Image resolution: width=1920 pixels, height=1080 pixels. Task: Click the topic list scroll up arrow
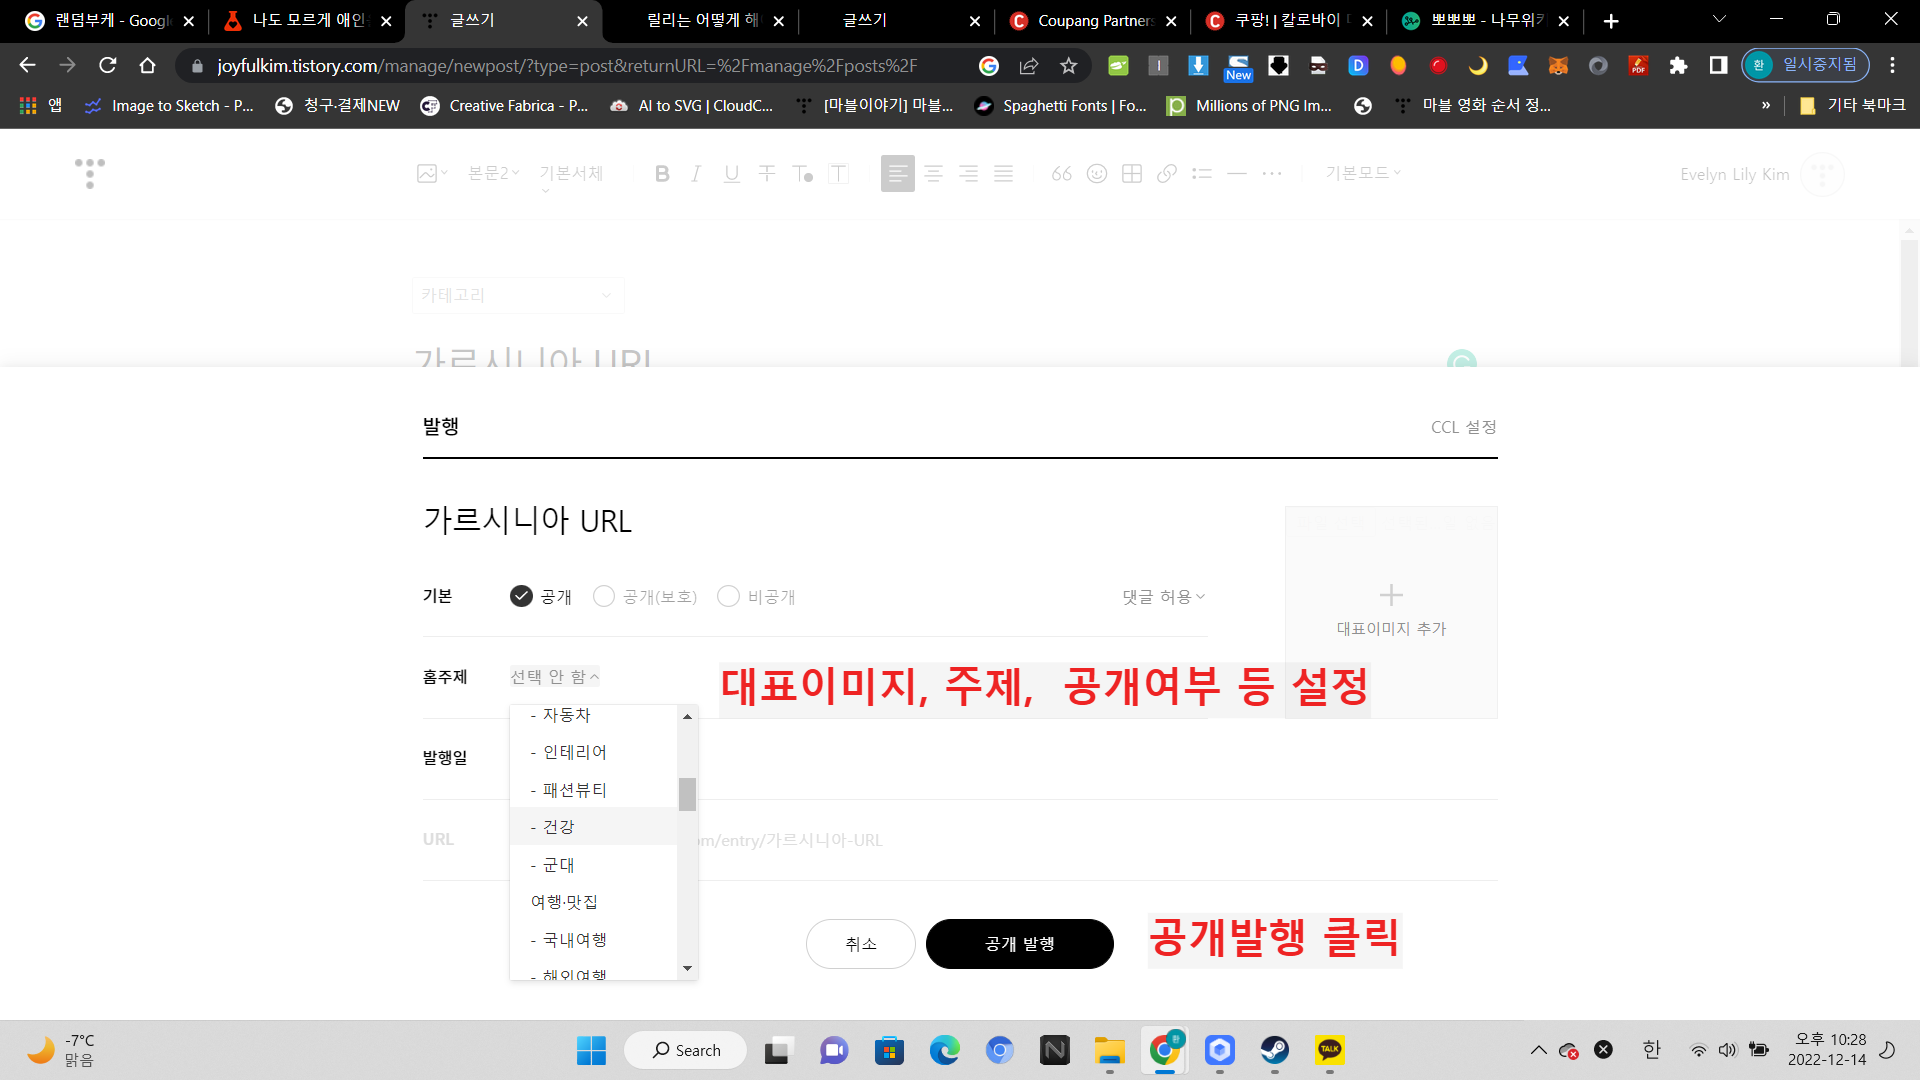tap(687, 716)
